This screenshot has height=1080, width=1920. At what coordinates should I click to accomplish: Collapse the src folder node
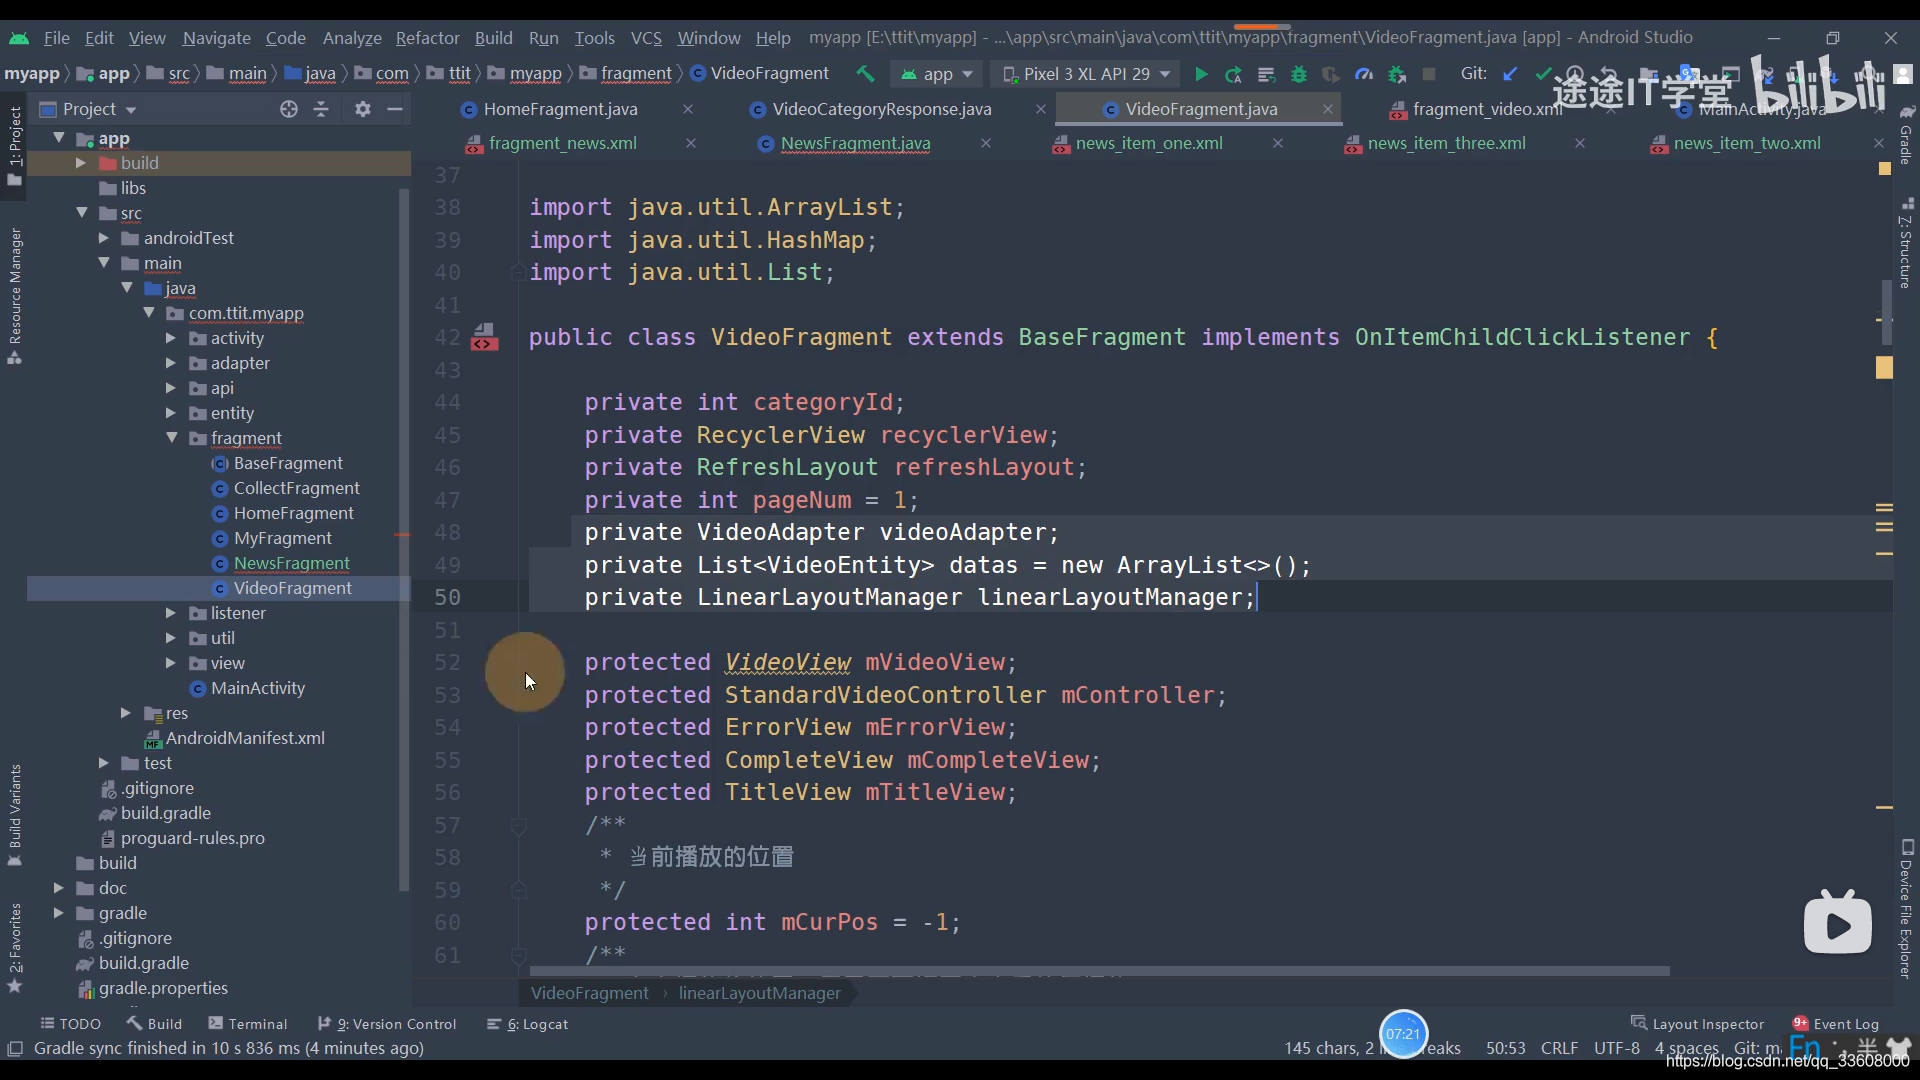point(82,213)
